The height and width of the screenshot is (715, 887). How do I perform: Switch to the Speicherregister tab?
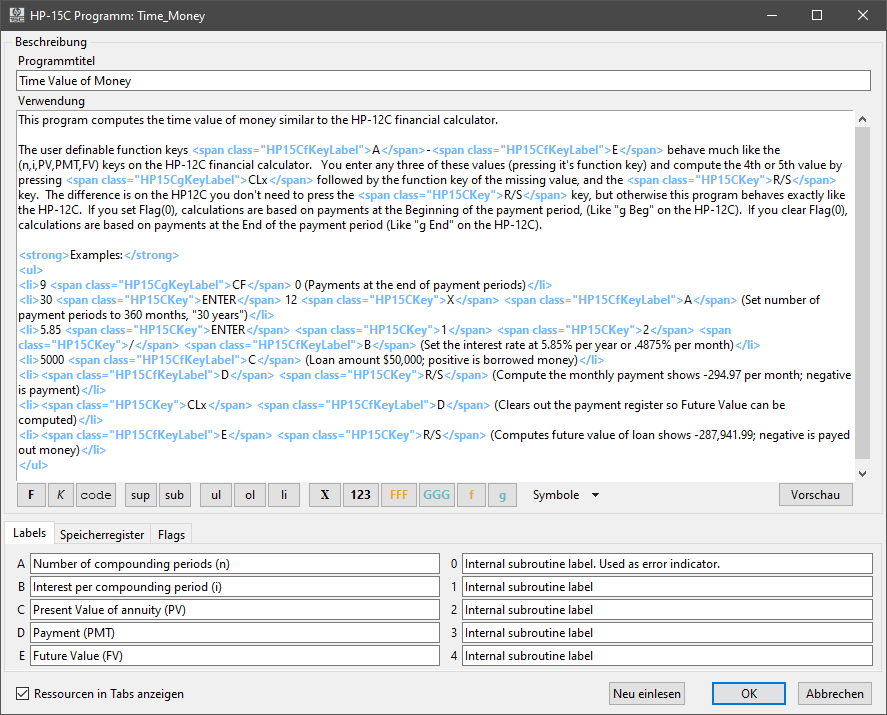tap(100, 534)
